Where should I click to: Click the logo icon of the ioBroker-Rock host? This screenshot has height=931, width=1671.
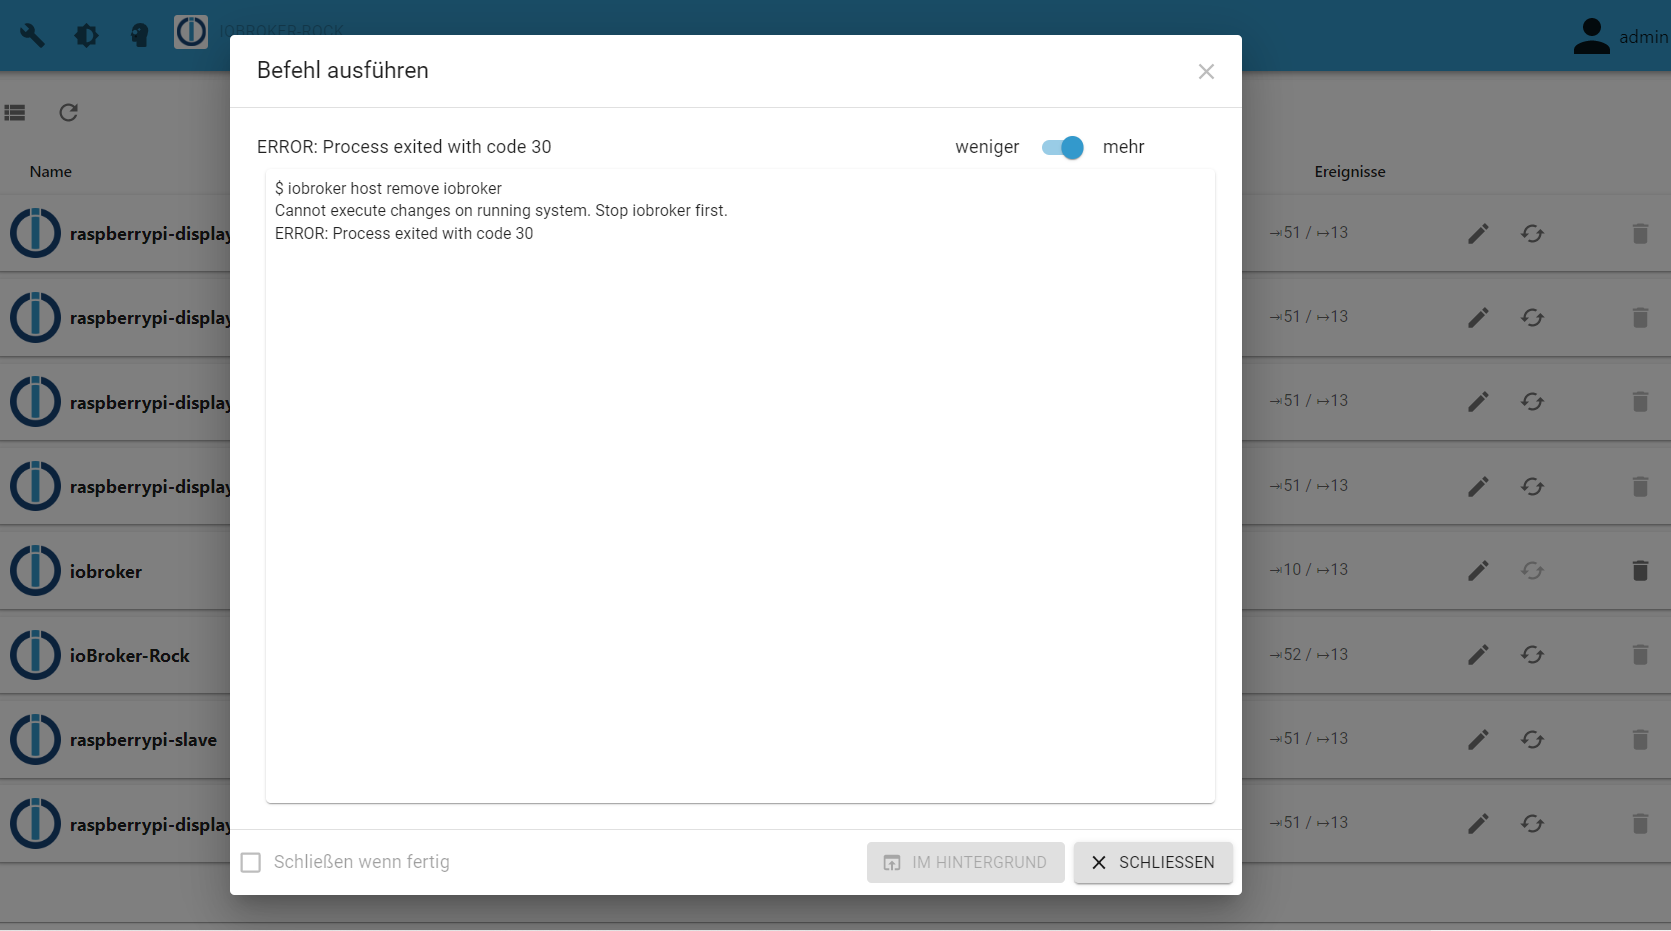click(x=36, y=655)
